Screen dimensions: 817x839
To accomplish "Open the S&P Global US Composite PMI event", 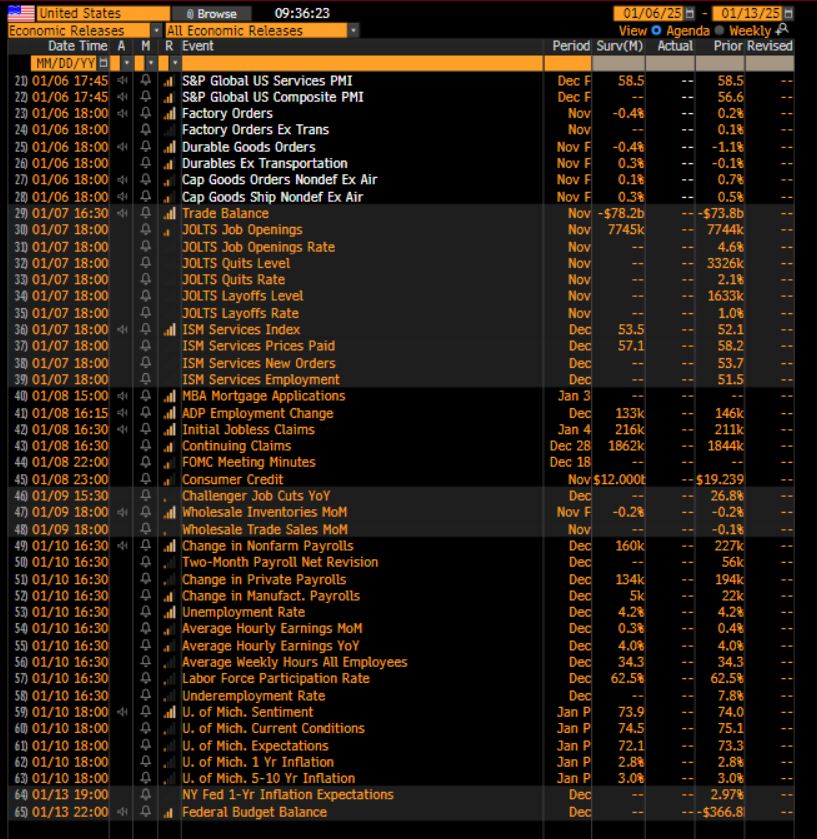I will [x=273, y=97].
